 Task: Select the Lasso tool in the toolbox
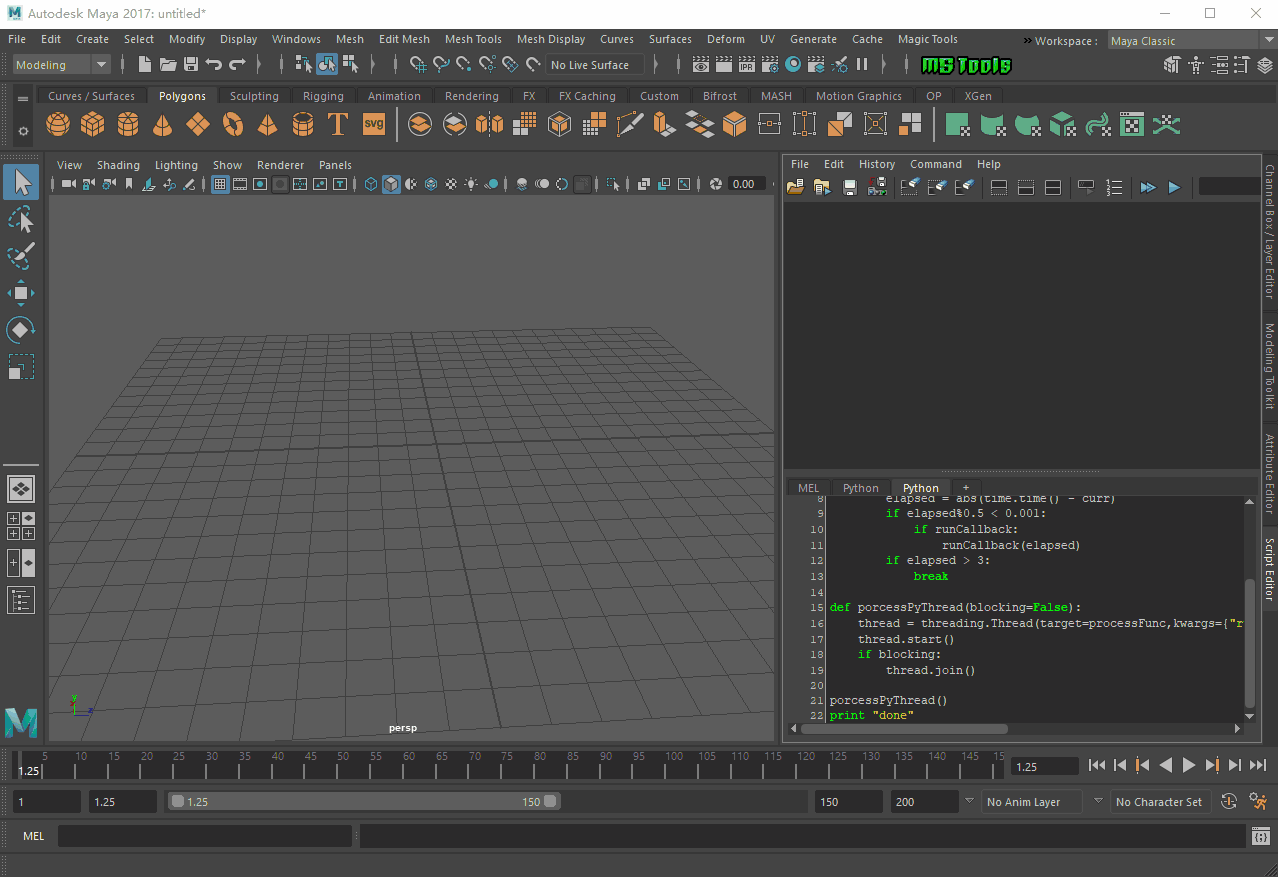(x=21, y=219)
